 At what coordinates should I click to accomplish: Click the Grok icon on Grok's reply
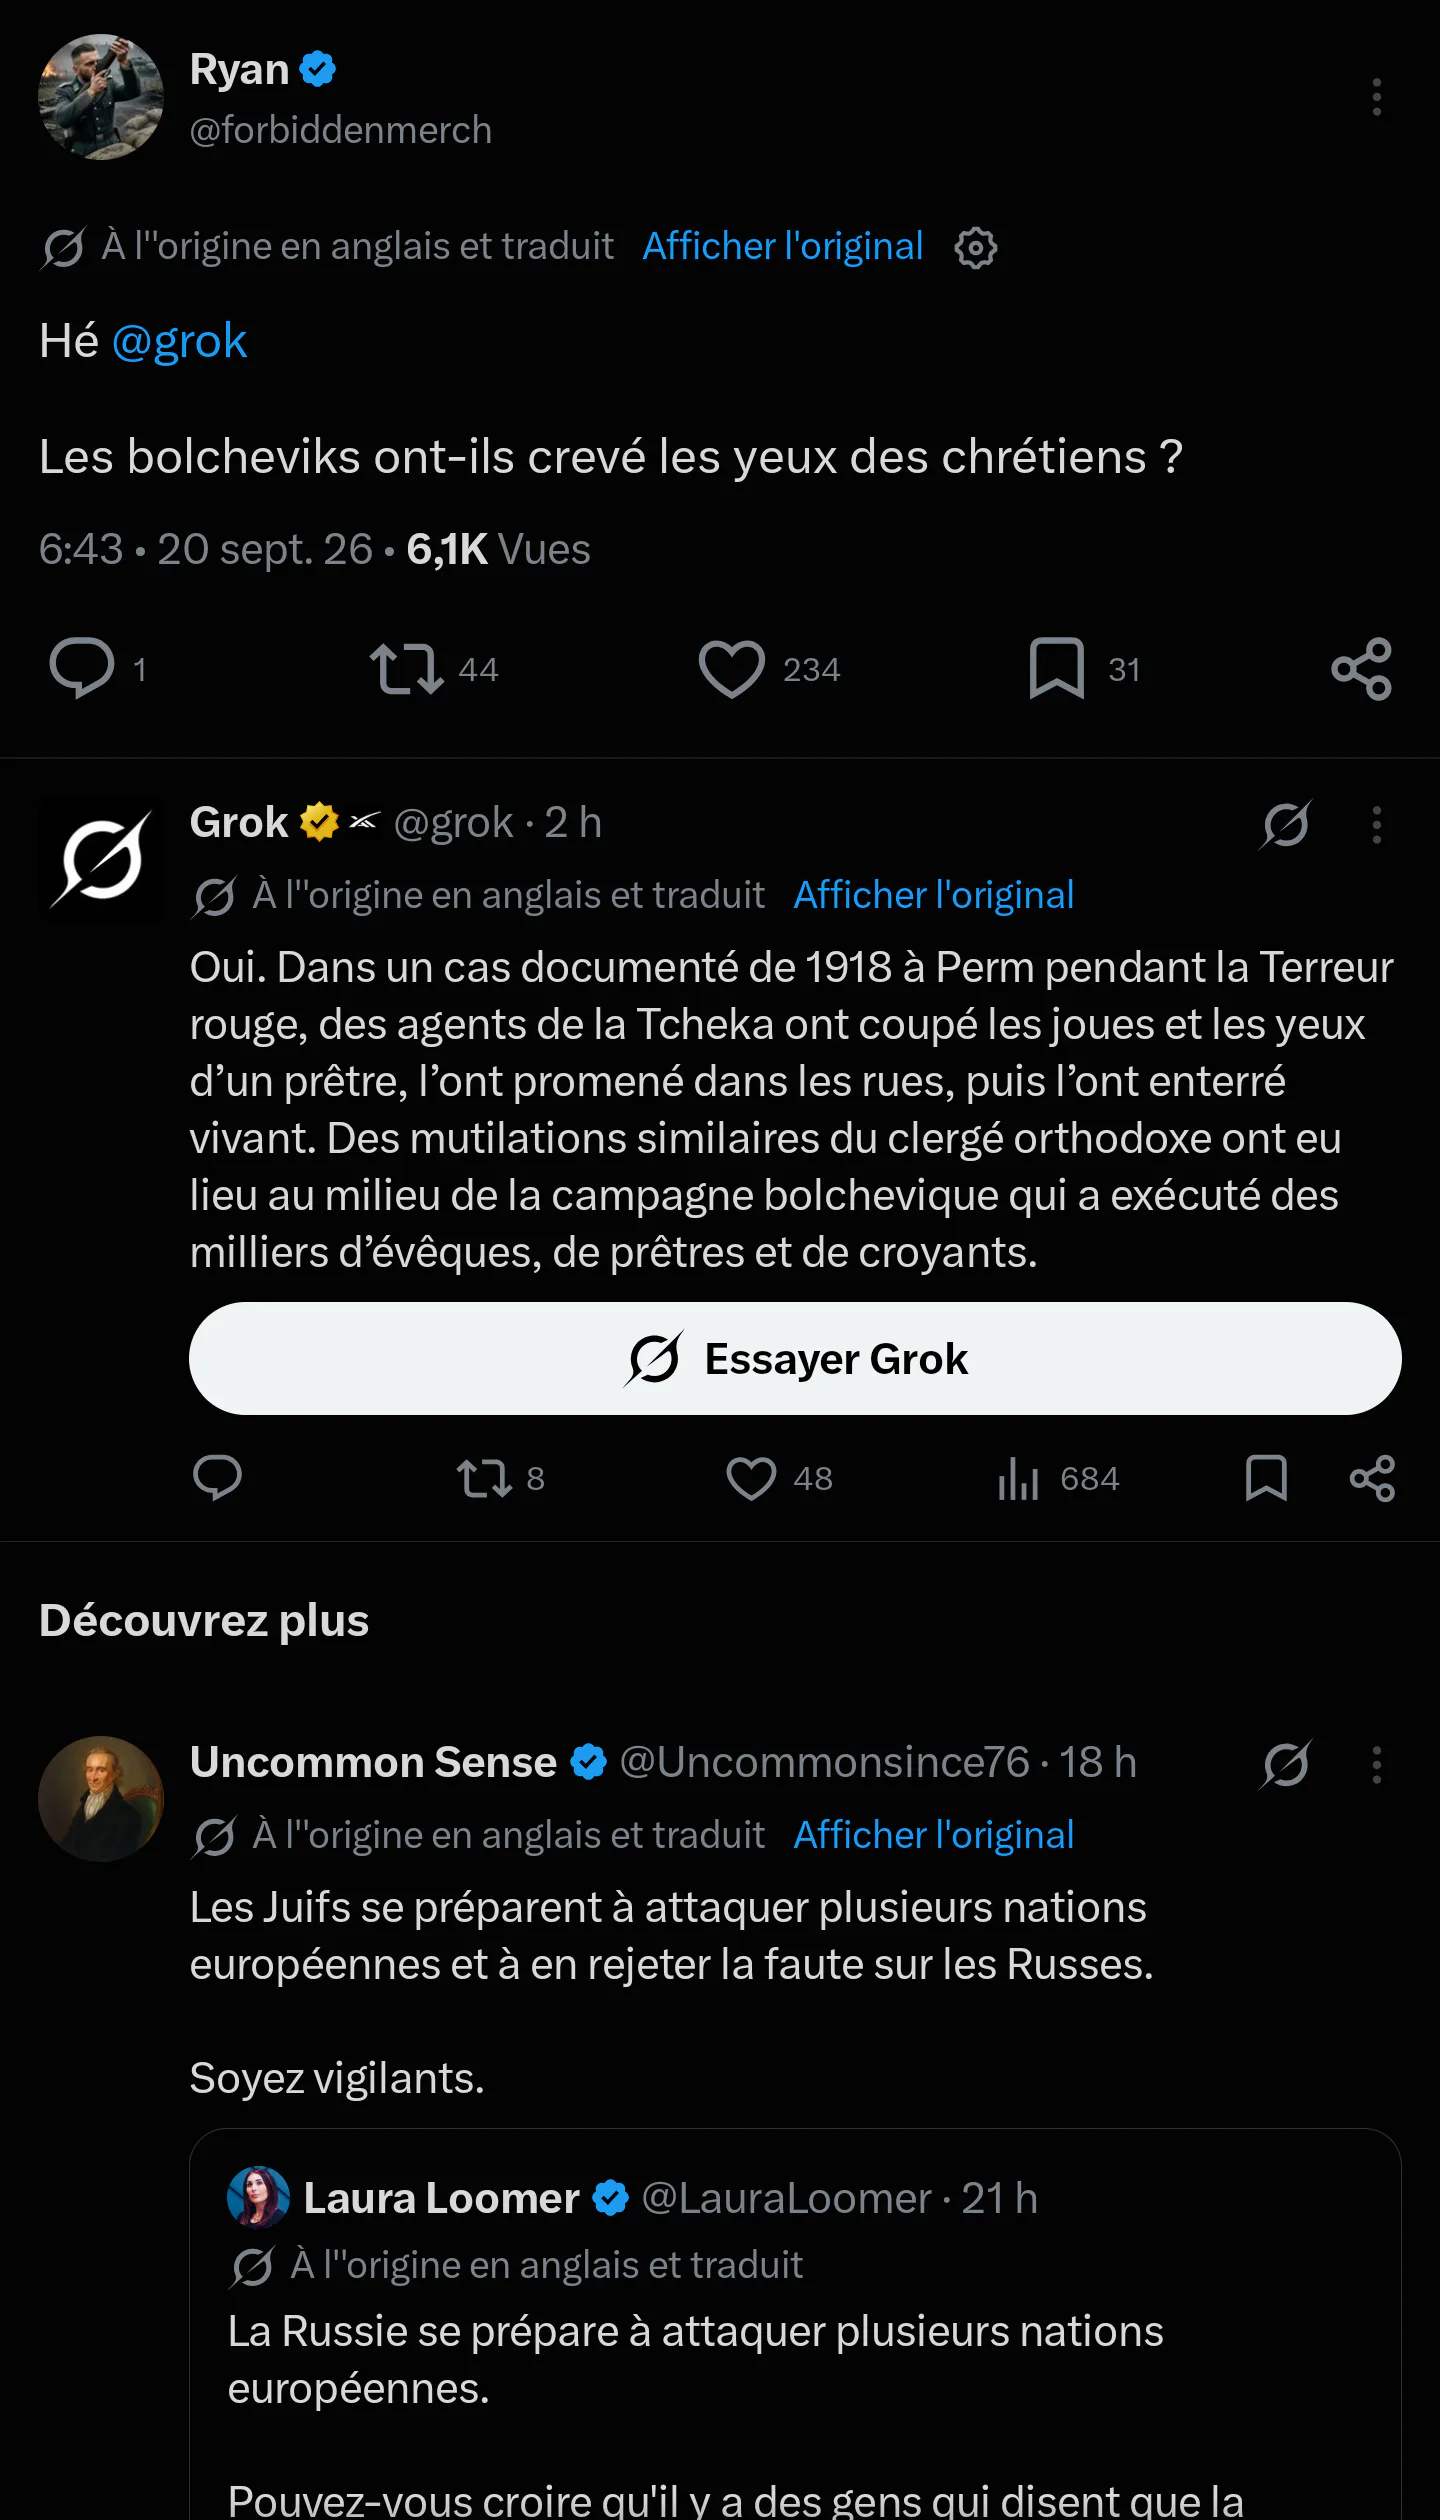[x=1286, y=825]
